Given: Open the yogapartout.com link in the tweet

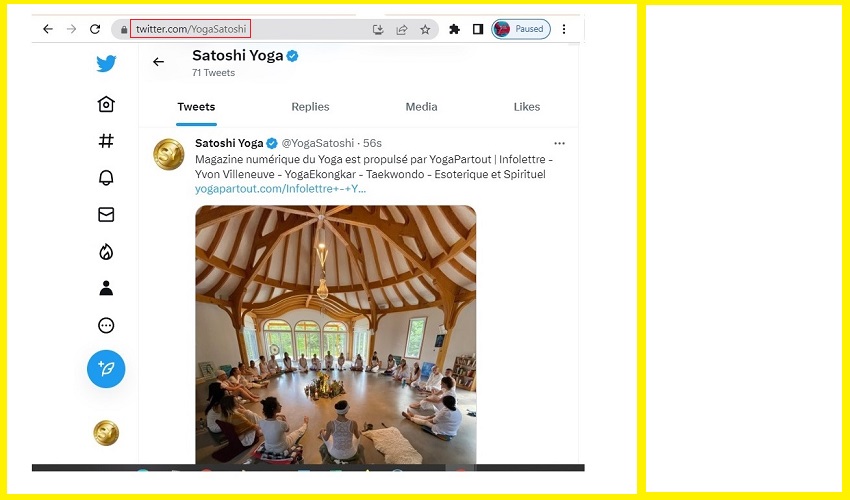Looking at the screenshot, I should point(281,188).
